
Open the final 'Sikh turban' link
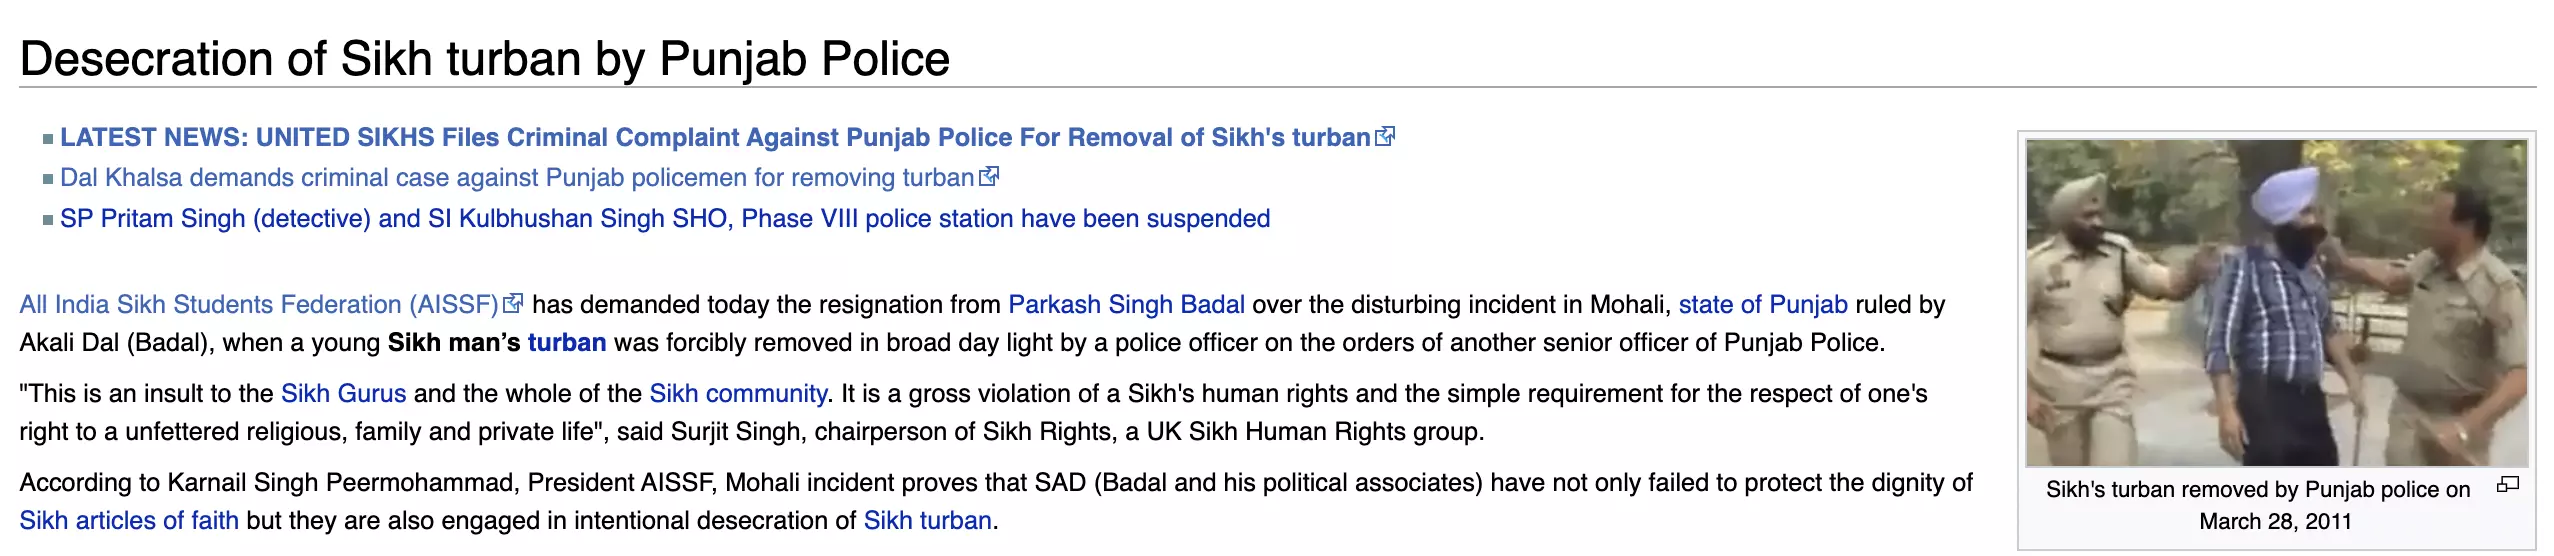pos(927,521)
